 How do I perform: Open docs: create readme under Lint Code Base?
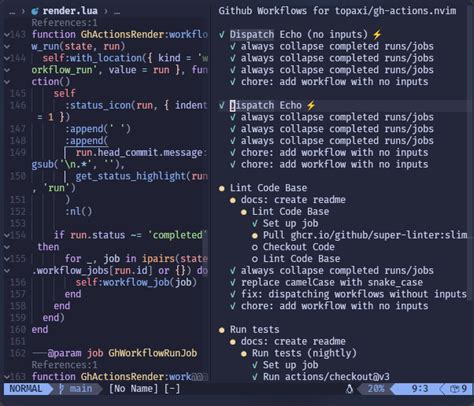(293, 200)
